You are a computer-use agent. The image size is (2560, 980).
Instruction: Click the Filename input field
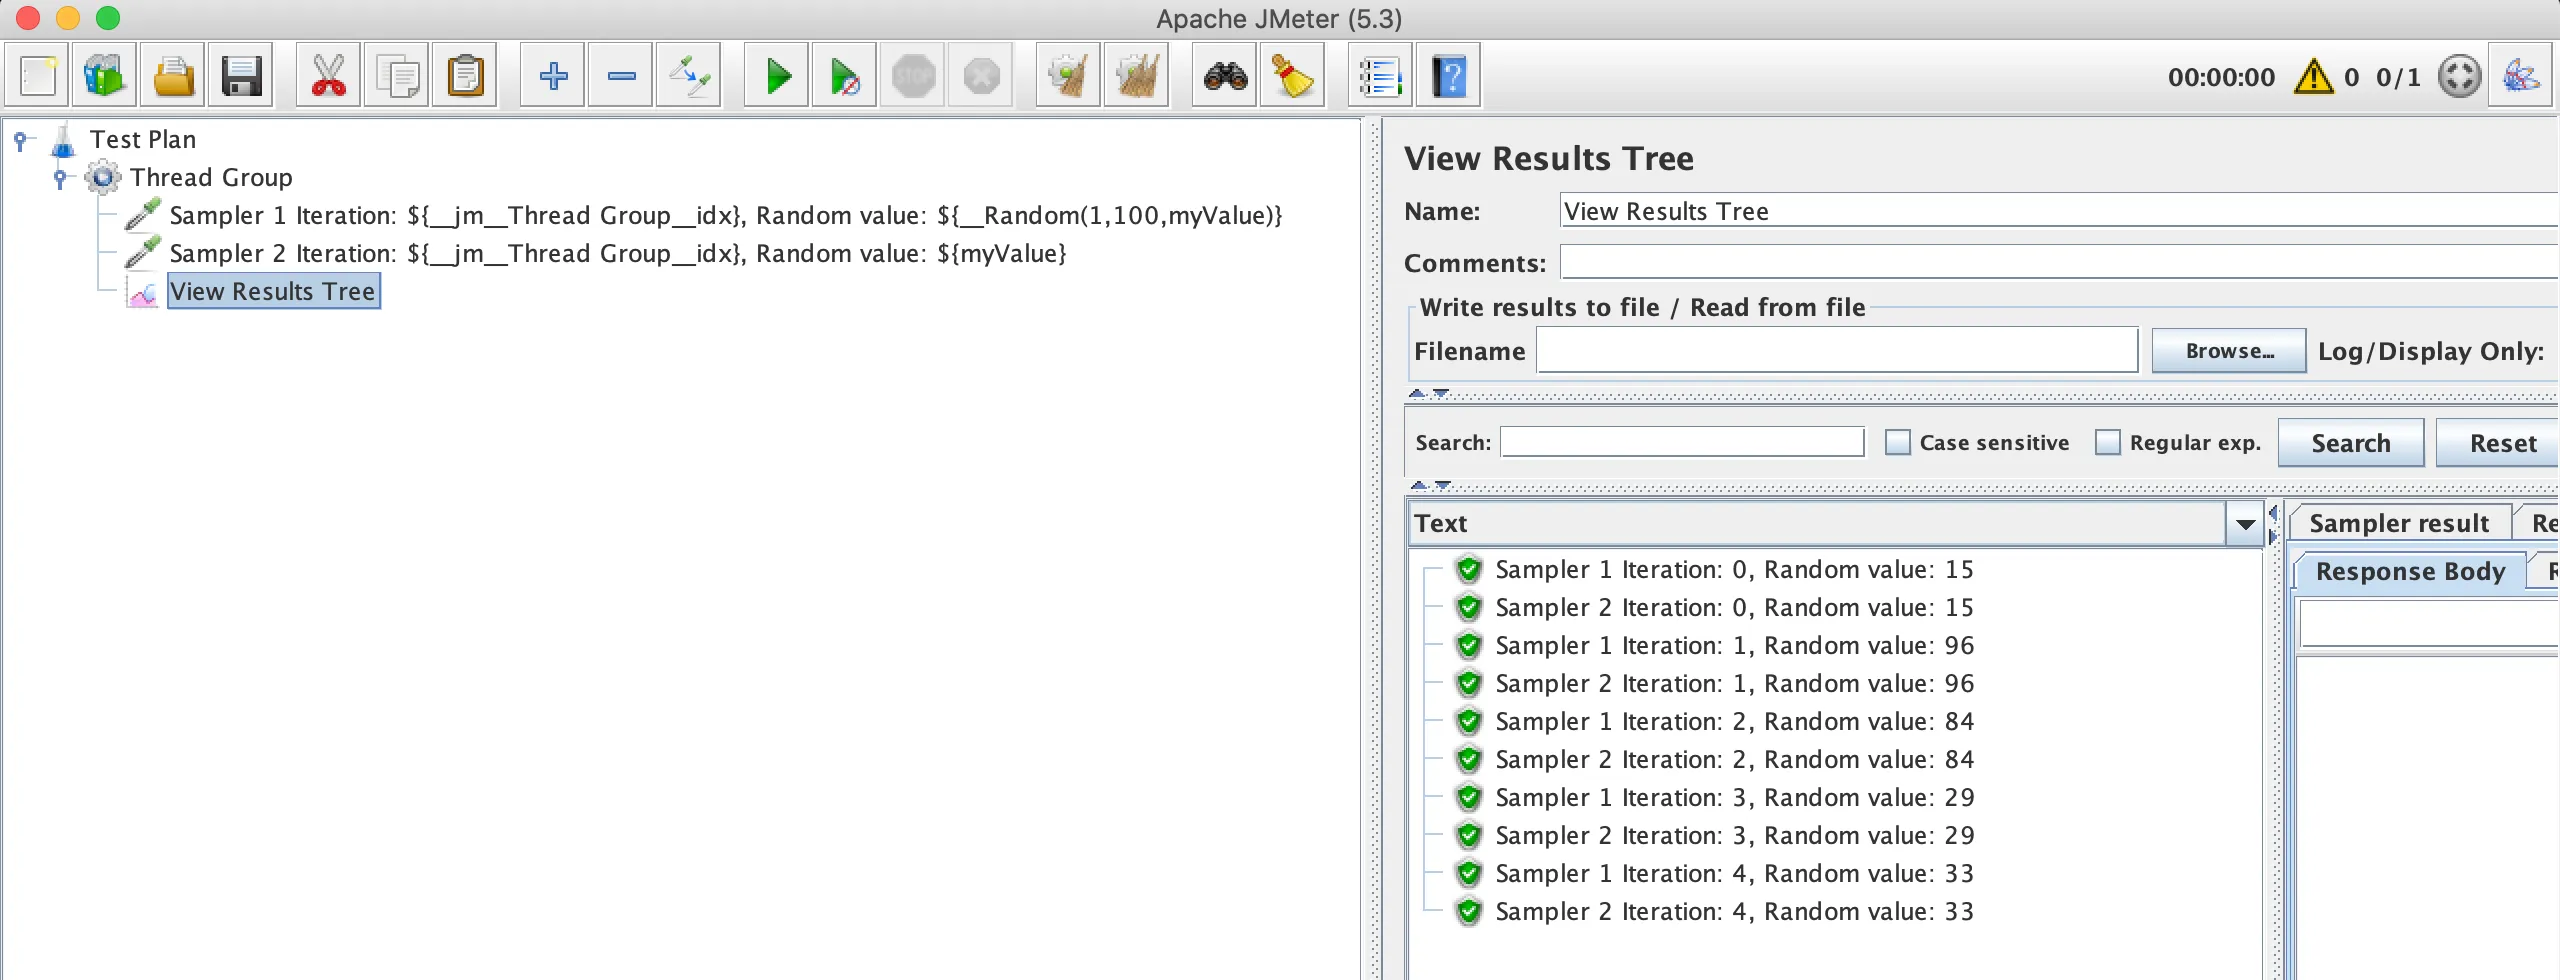pyautogui.click(x=1837, y=351)
